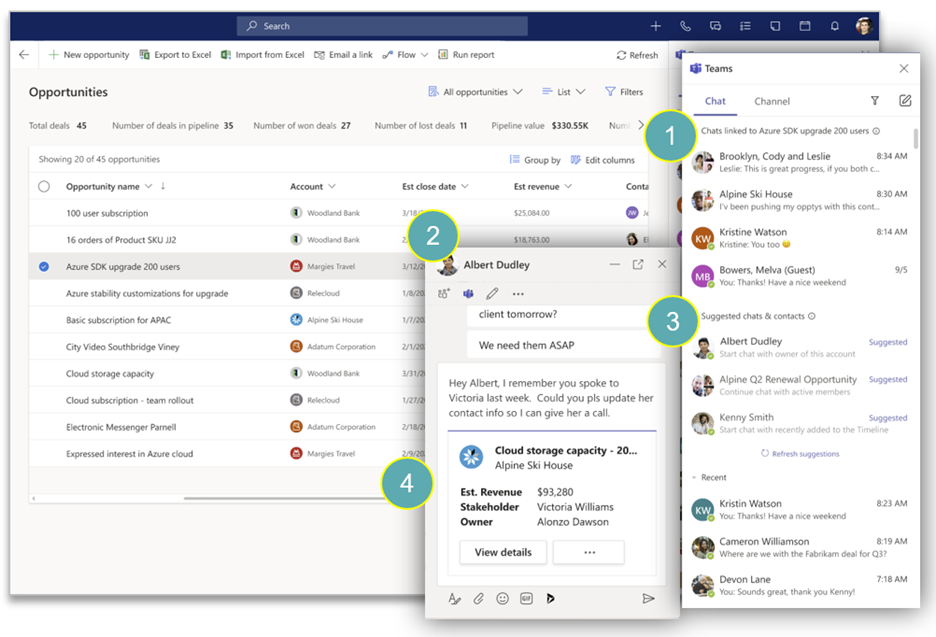Insert a GIF in the chat
Image resolution: width=936 pixels, height=637 pixels.
(x=526, y=598)
